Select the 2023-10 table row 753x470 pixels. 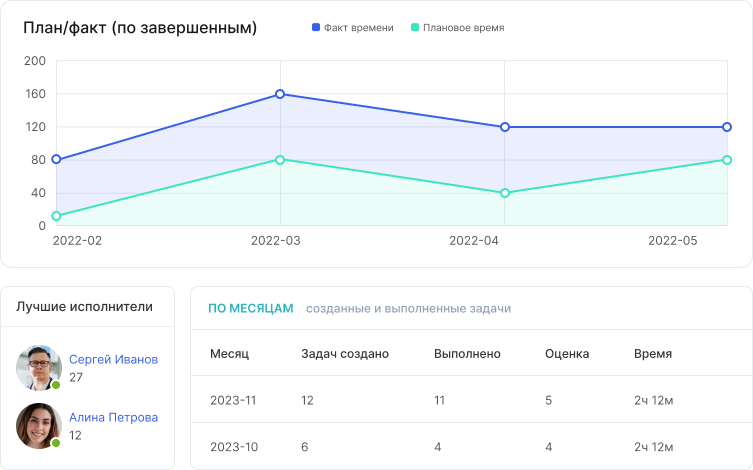tap(470, 446)
